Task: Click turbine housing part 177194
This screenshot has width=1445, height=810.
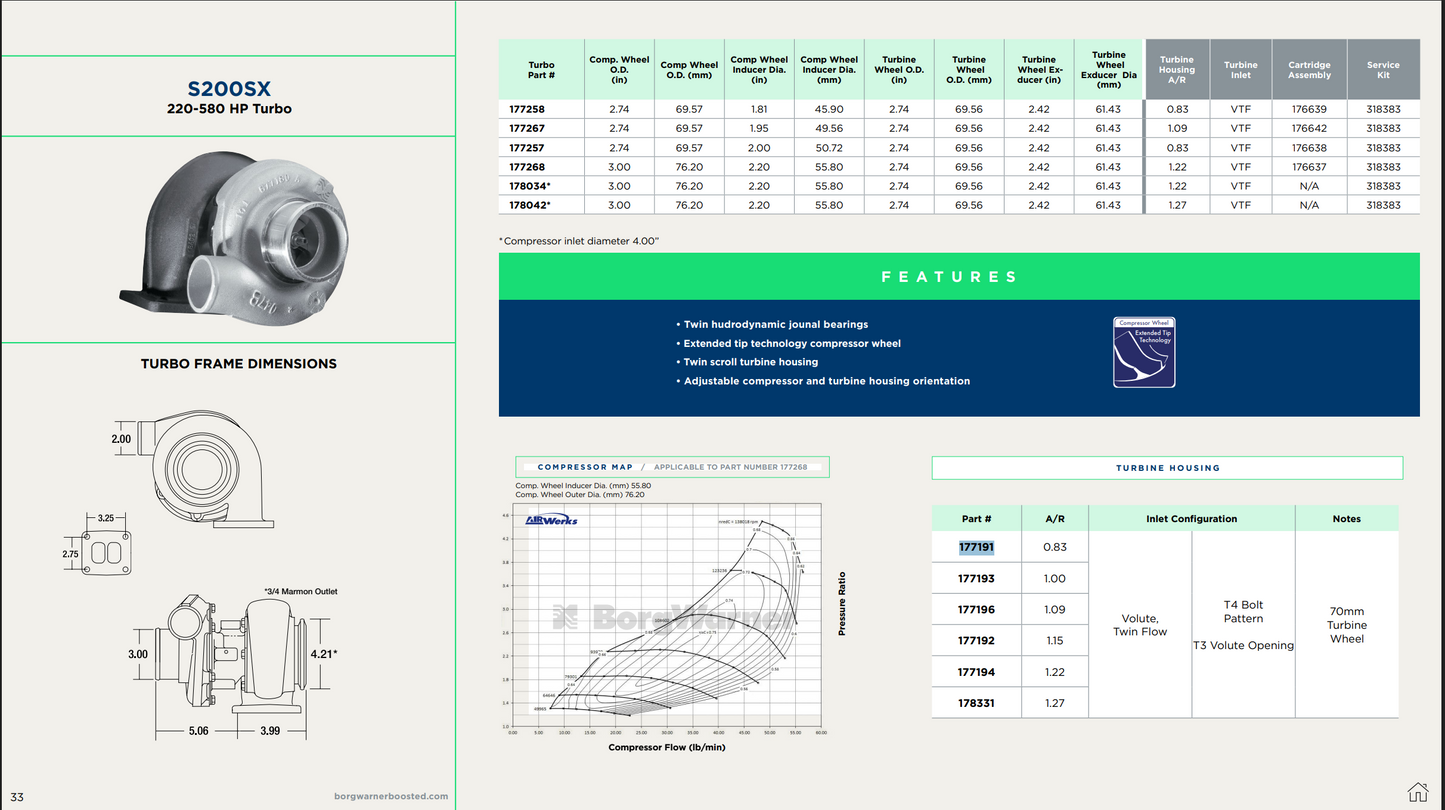Action: [x=975, y=672]
